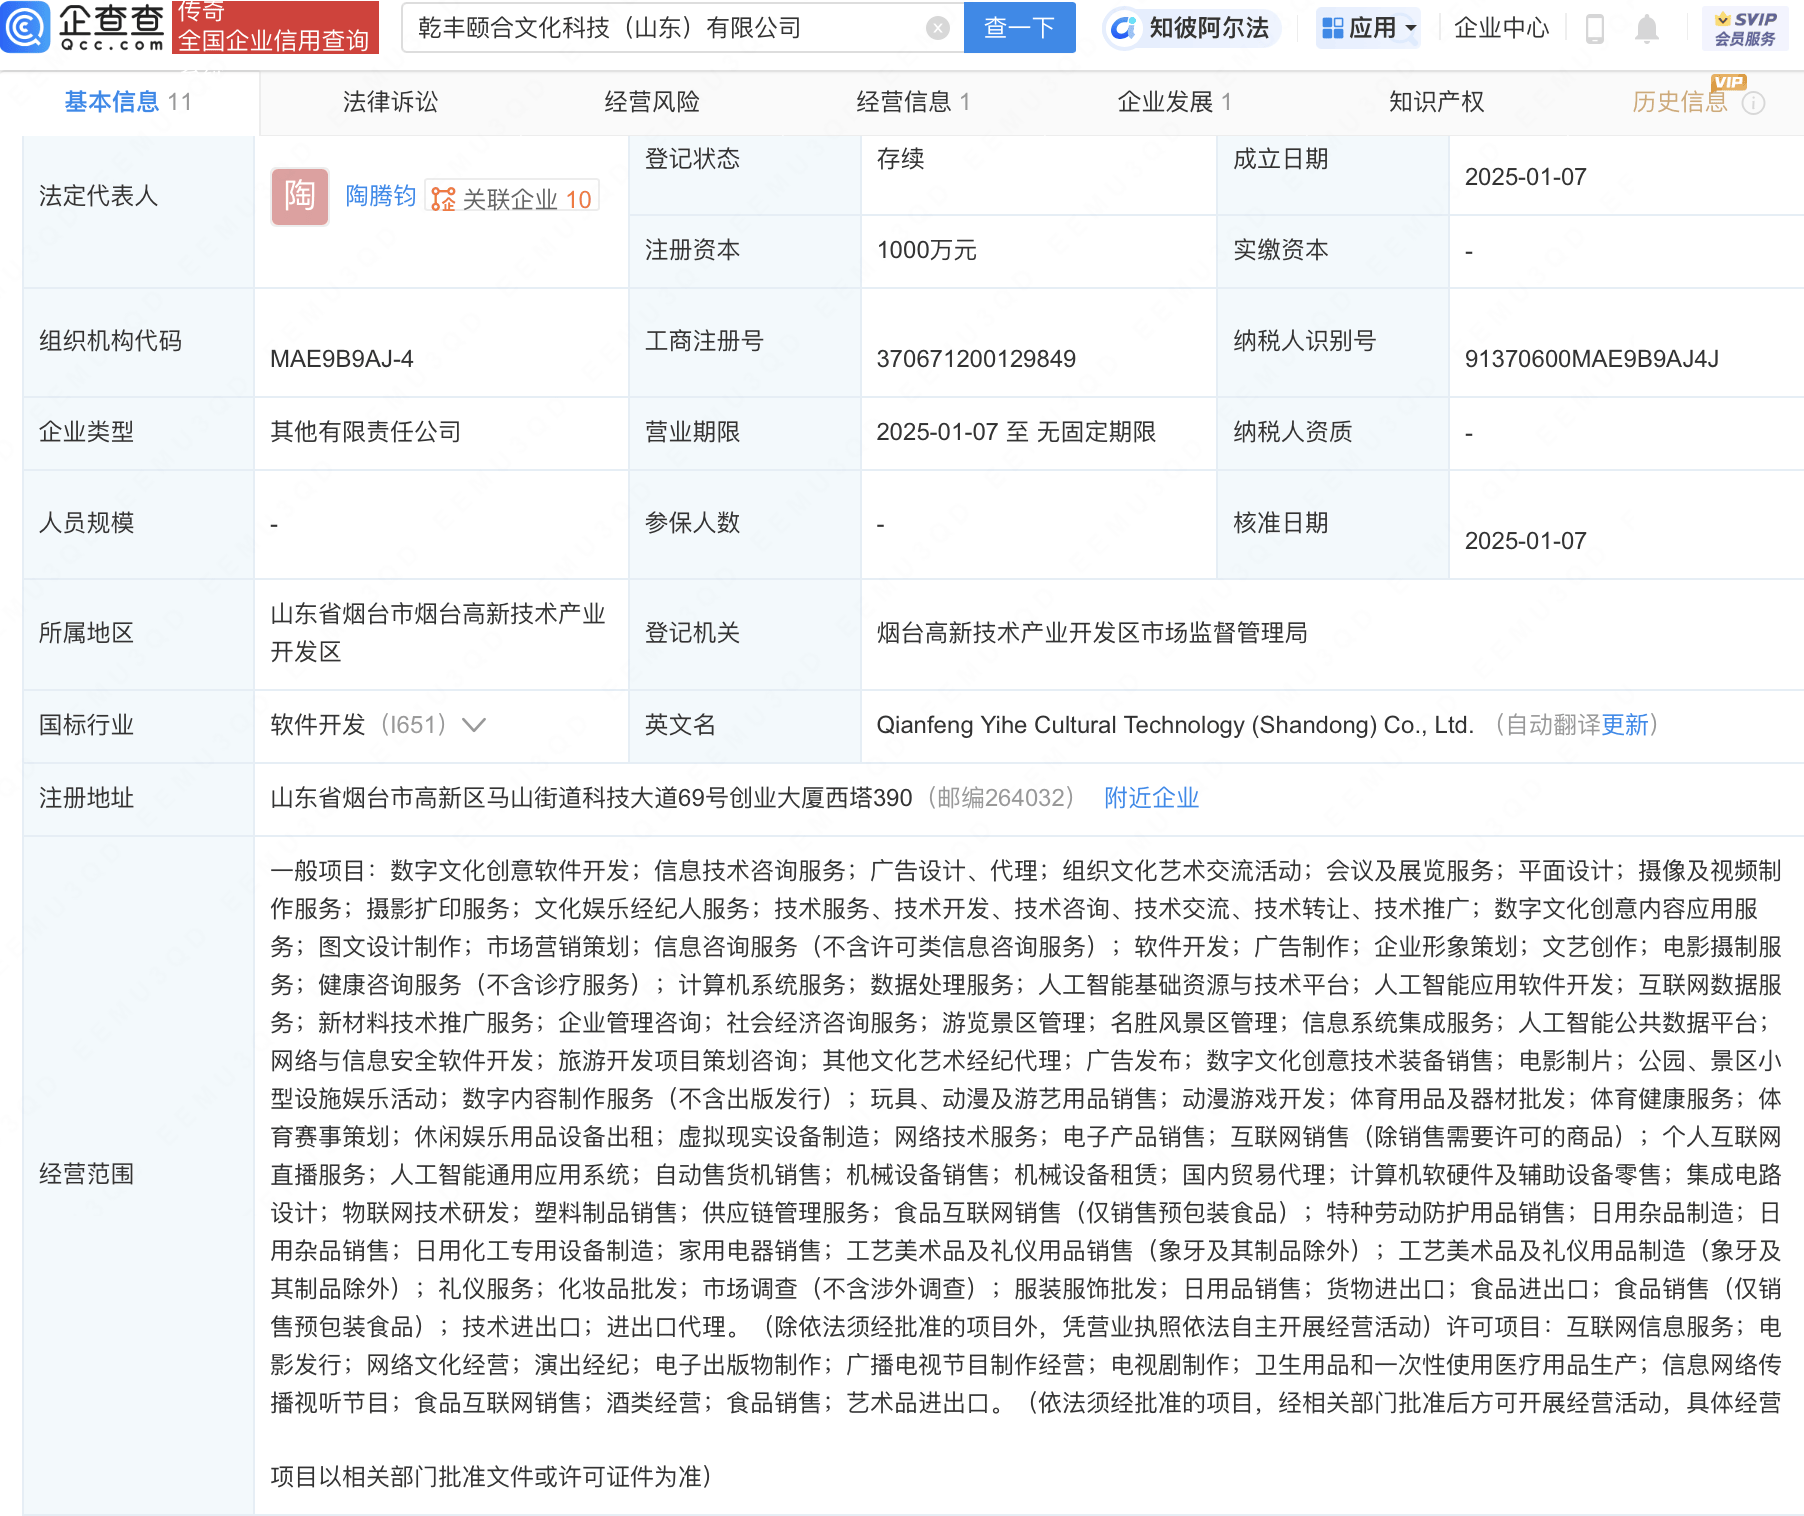Click the 陶 avatar thumbnail

point(300,196)
